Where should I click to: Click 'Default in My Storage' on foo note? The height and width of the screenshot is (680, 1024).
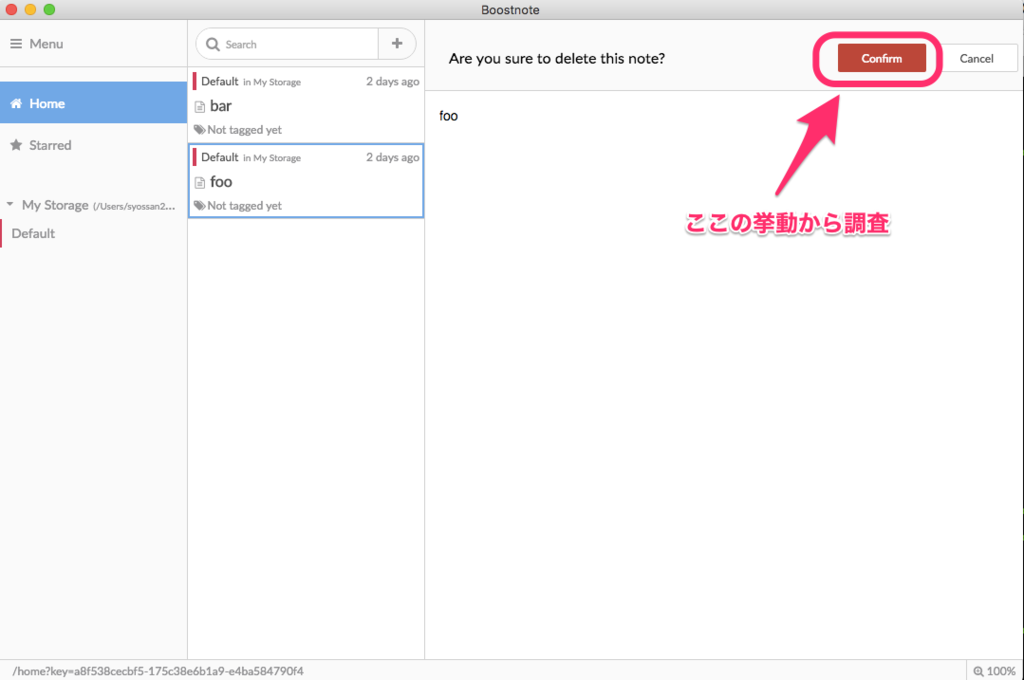point(251,157)
